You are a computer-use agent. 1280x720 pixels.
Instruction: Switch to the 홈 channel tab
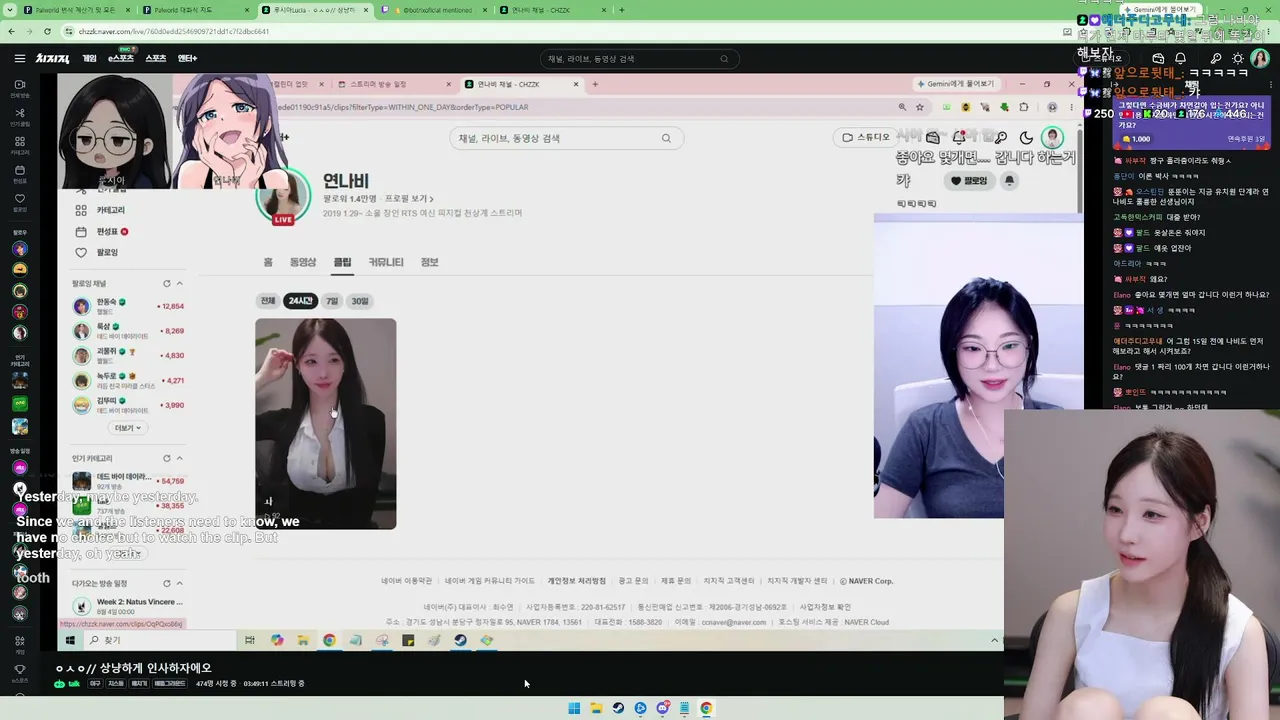(x=268, y=262)
